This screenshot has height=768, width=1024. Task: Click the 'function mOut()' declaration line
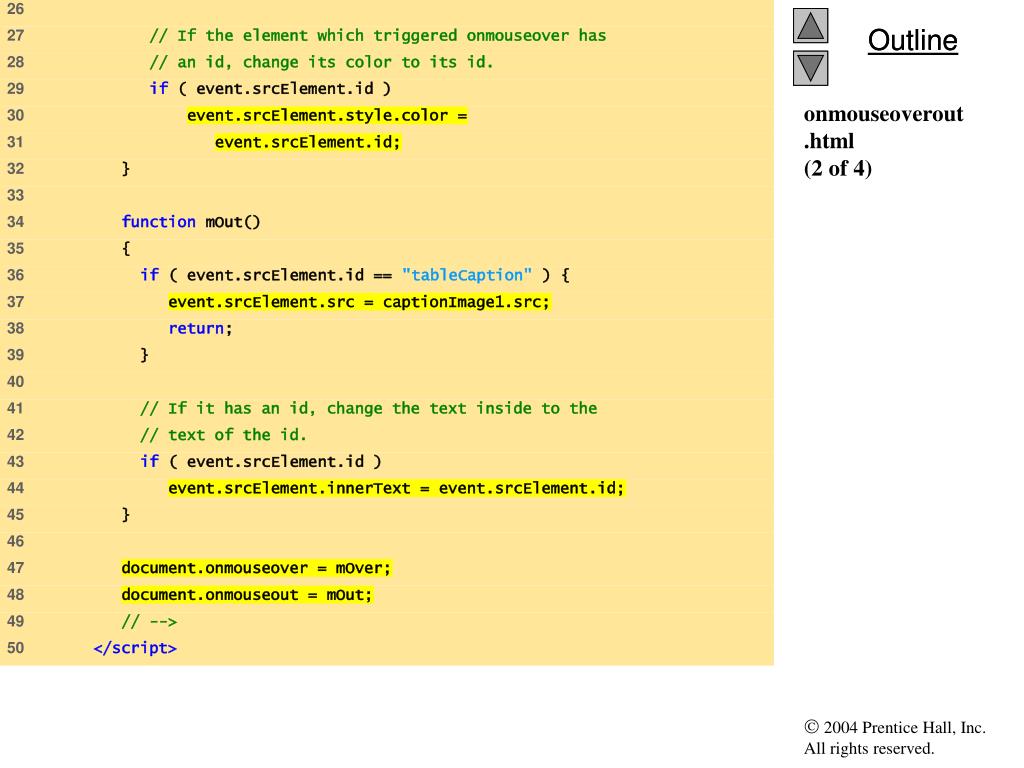pyautogui.click(x=191, y=222)
